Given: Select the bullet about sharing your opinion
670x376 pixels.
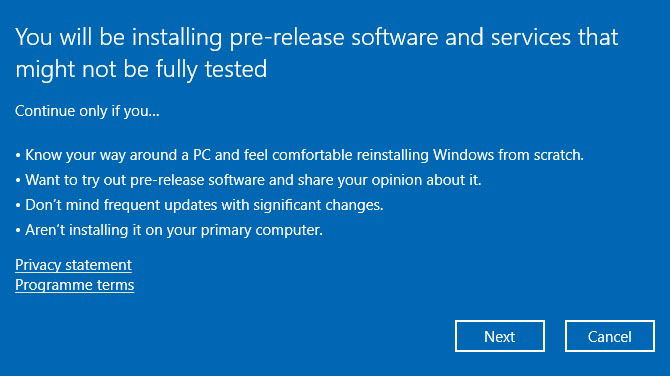Looking at the screenshot, I should coord(248,180).
